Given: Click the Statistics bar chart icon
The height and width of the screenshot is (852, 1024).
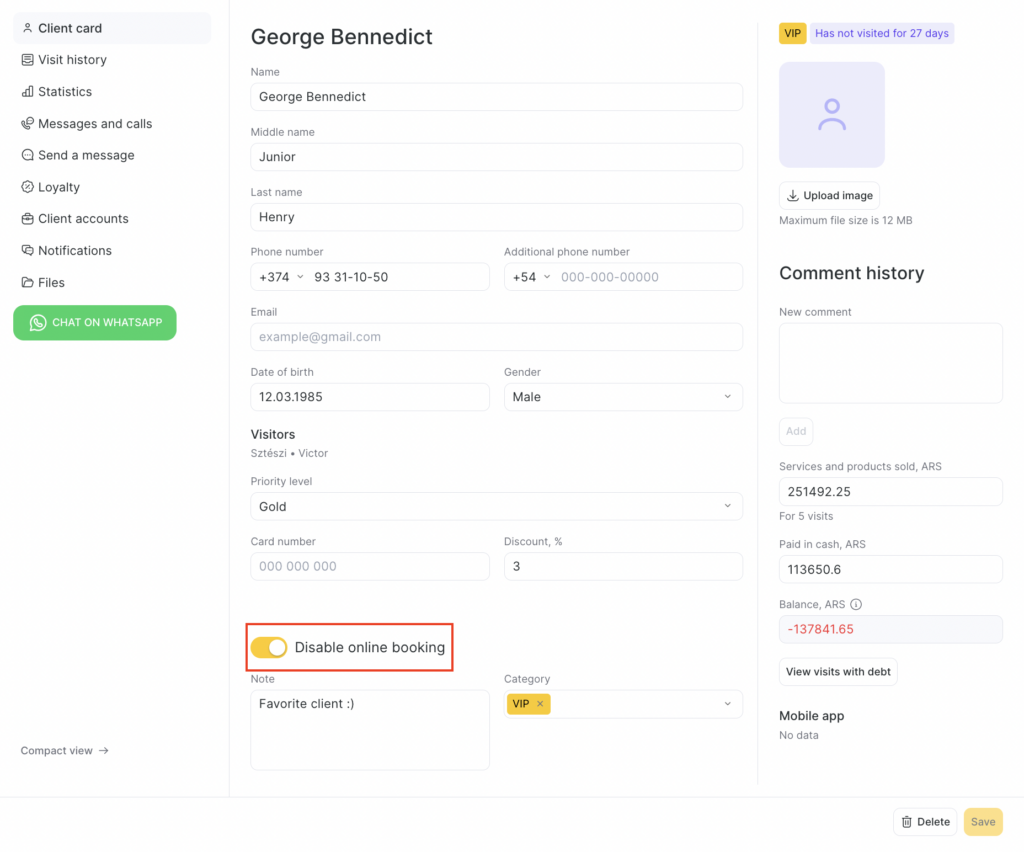Looking at the screenshot, I should click(28, 92).
